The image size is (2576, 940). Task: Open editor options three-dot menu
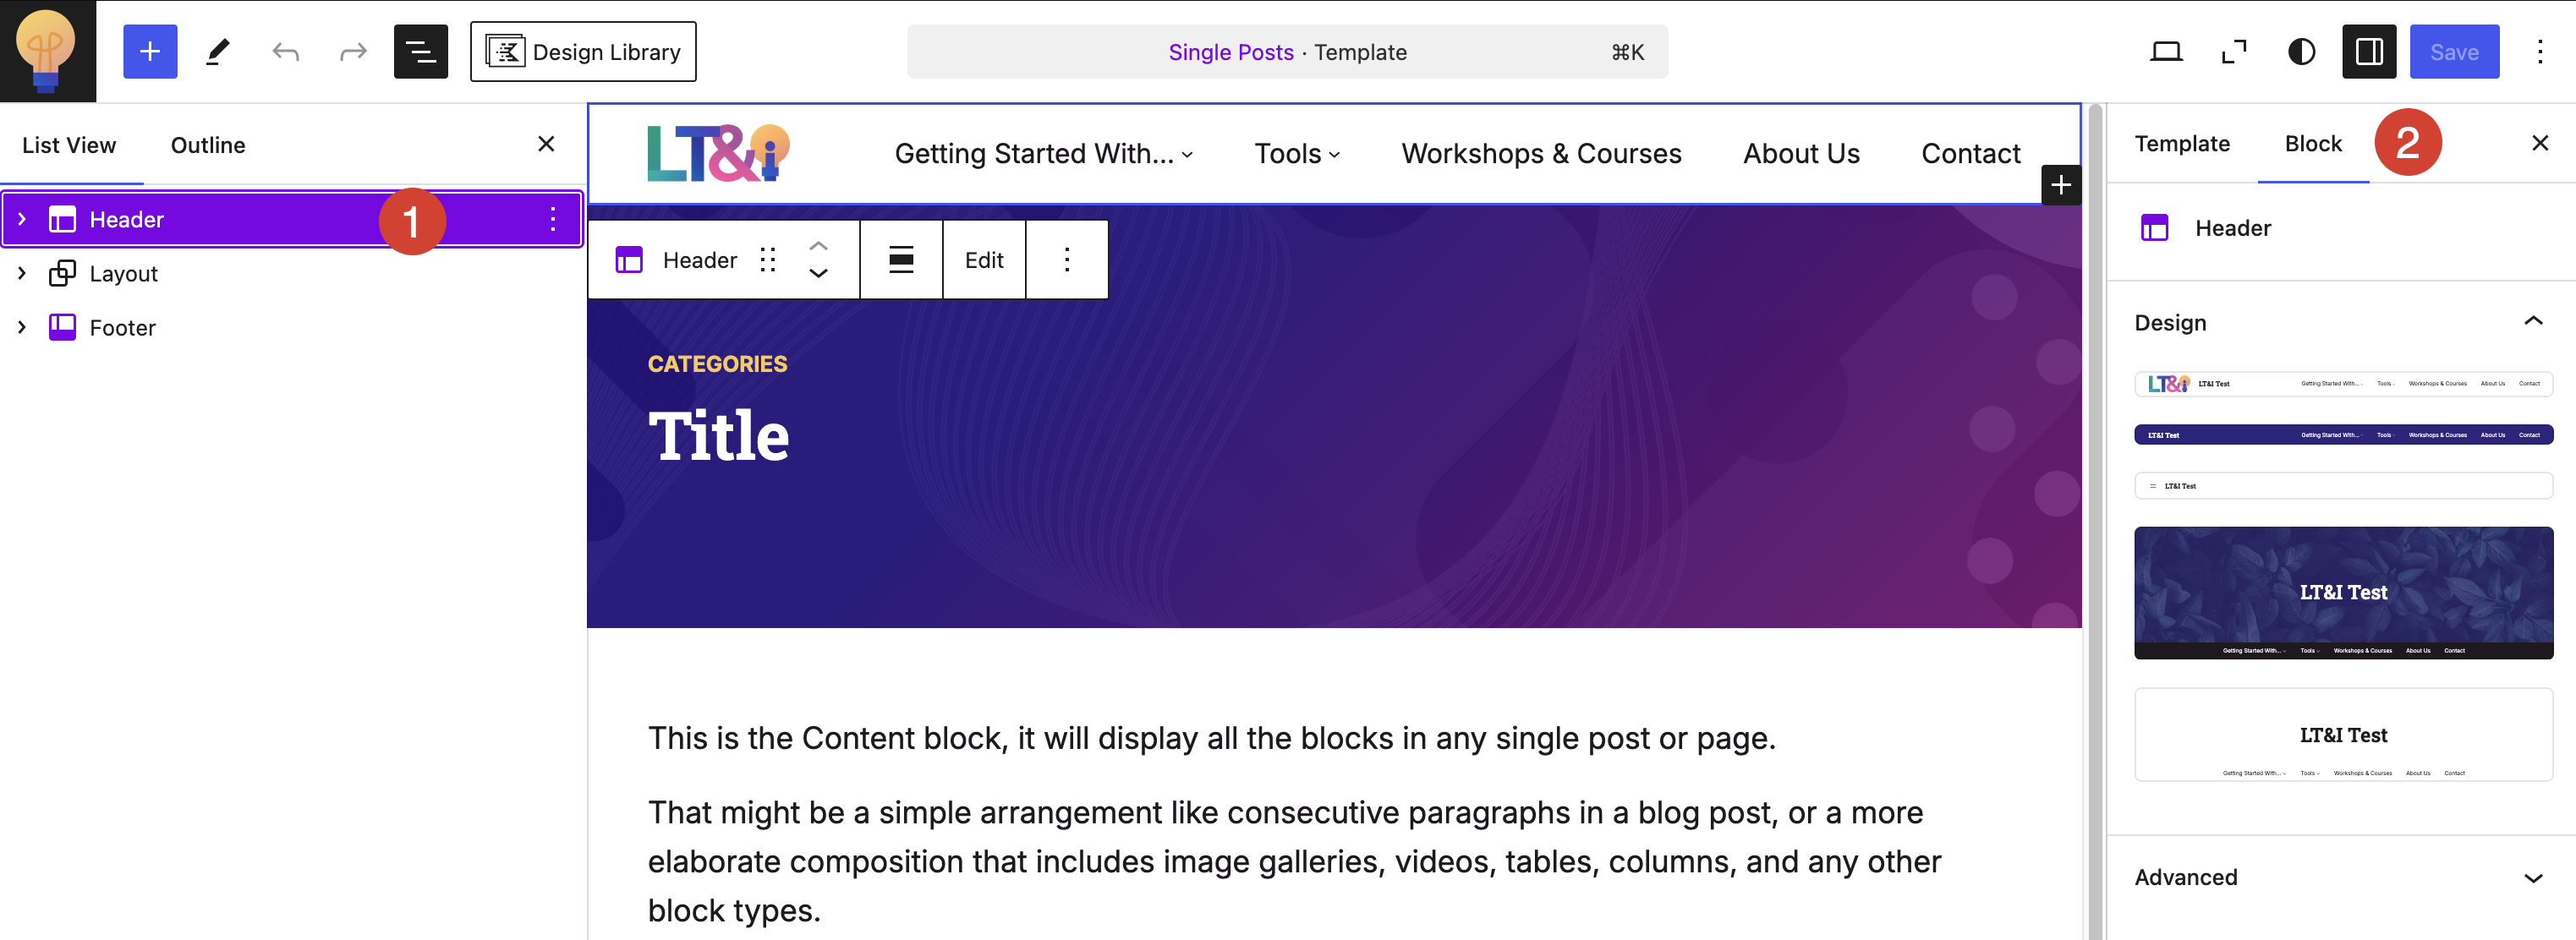click(2539, 52)
